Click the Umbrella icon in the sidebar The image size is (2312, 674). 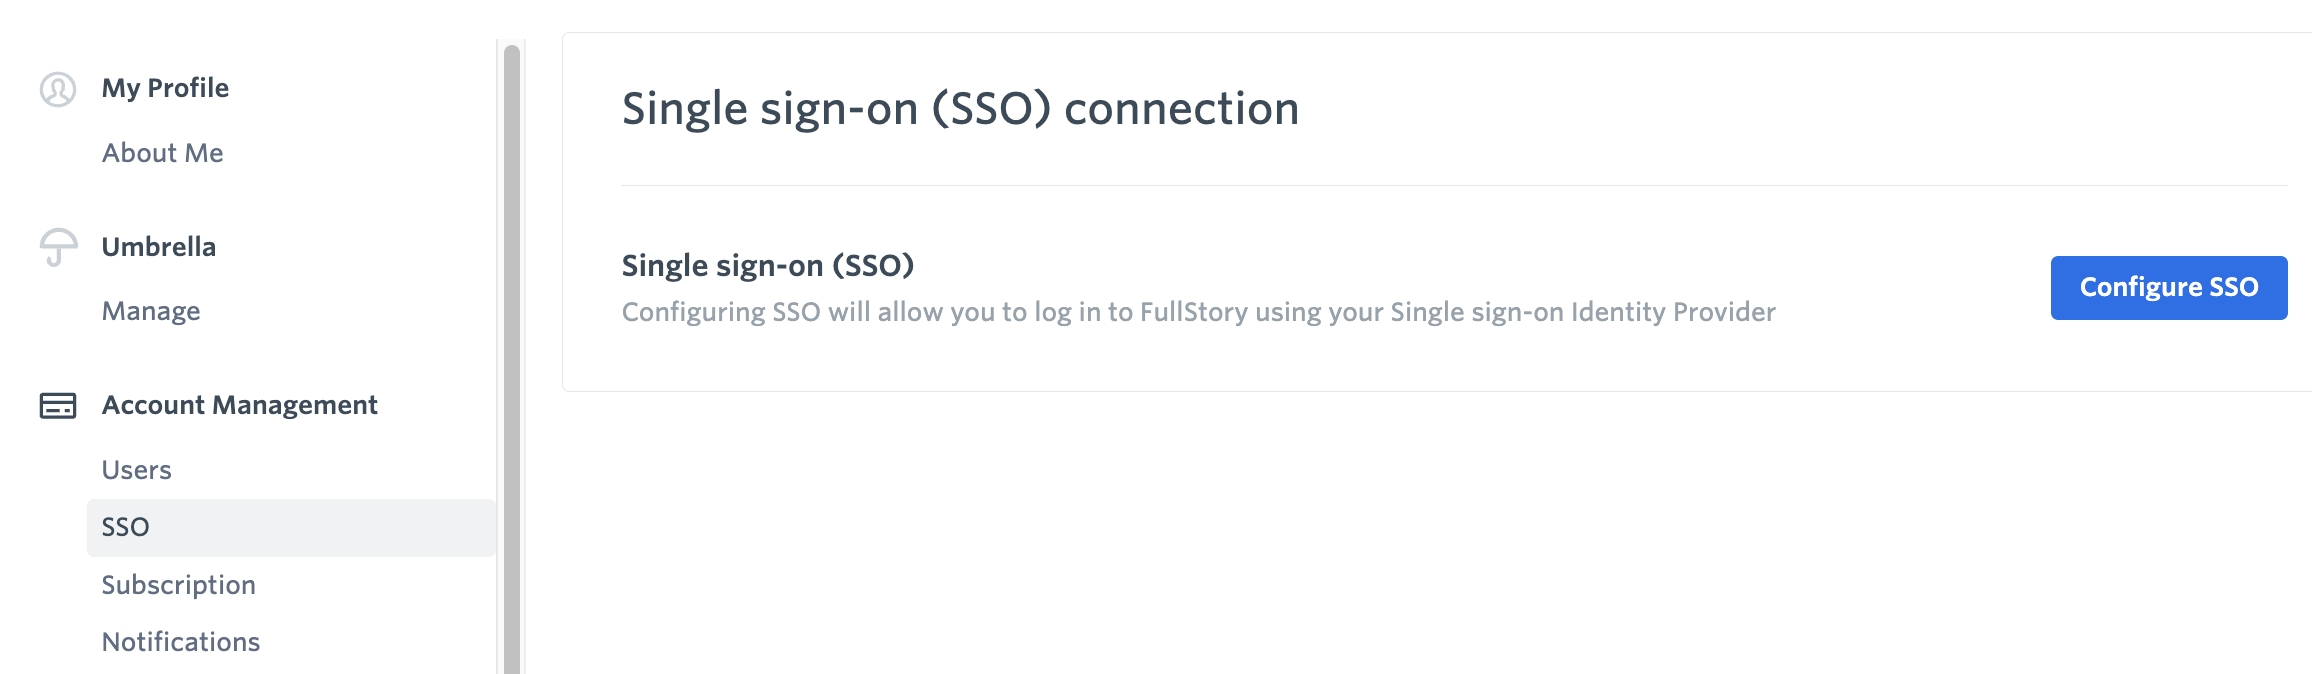(58, 247)
